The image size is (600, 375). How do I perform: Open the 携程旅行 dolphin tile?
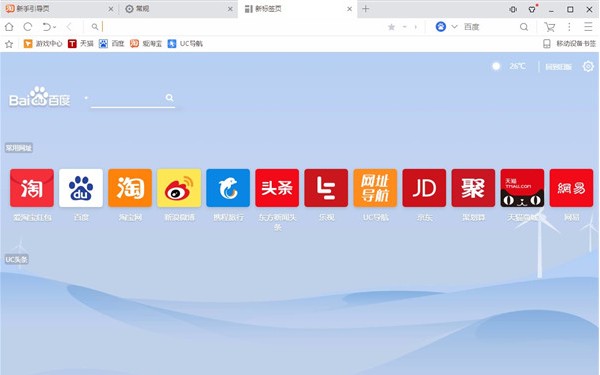tap(228, 188)
